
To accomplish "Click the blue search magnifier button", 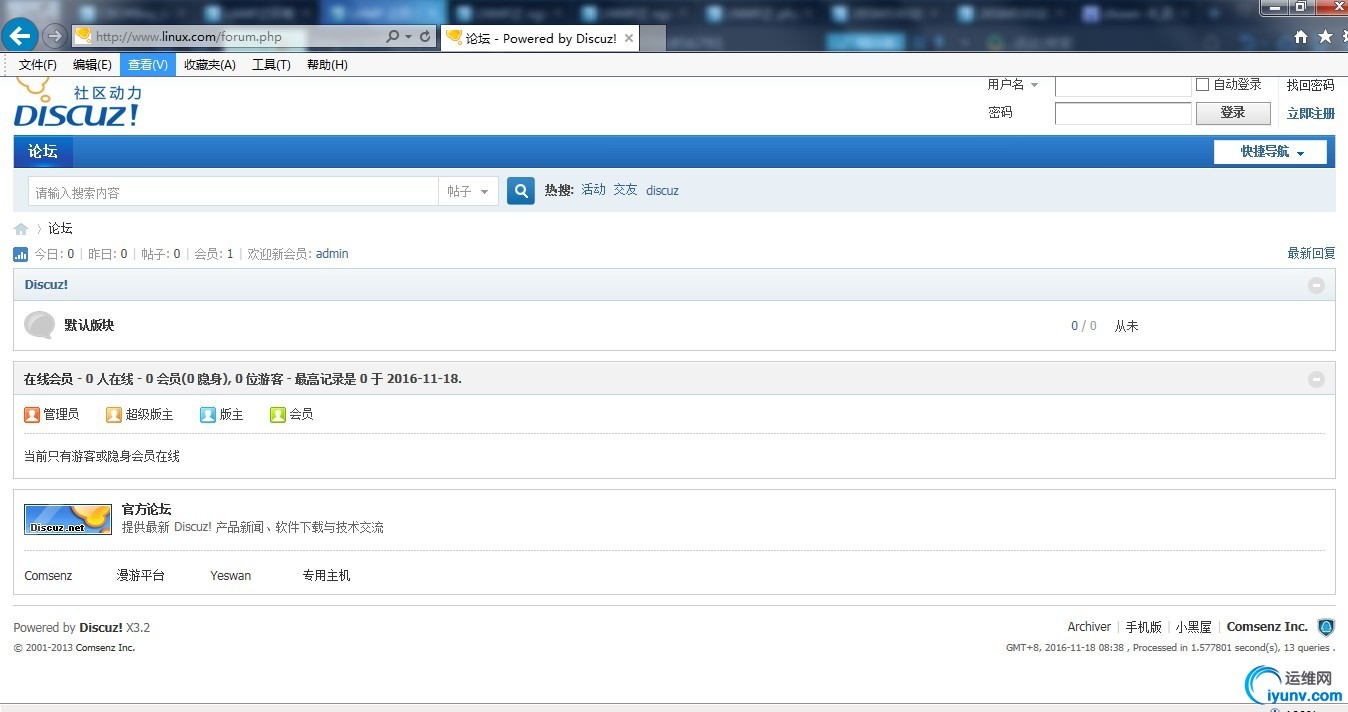I will [521, 191].
